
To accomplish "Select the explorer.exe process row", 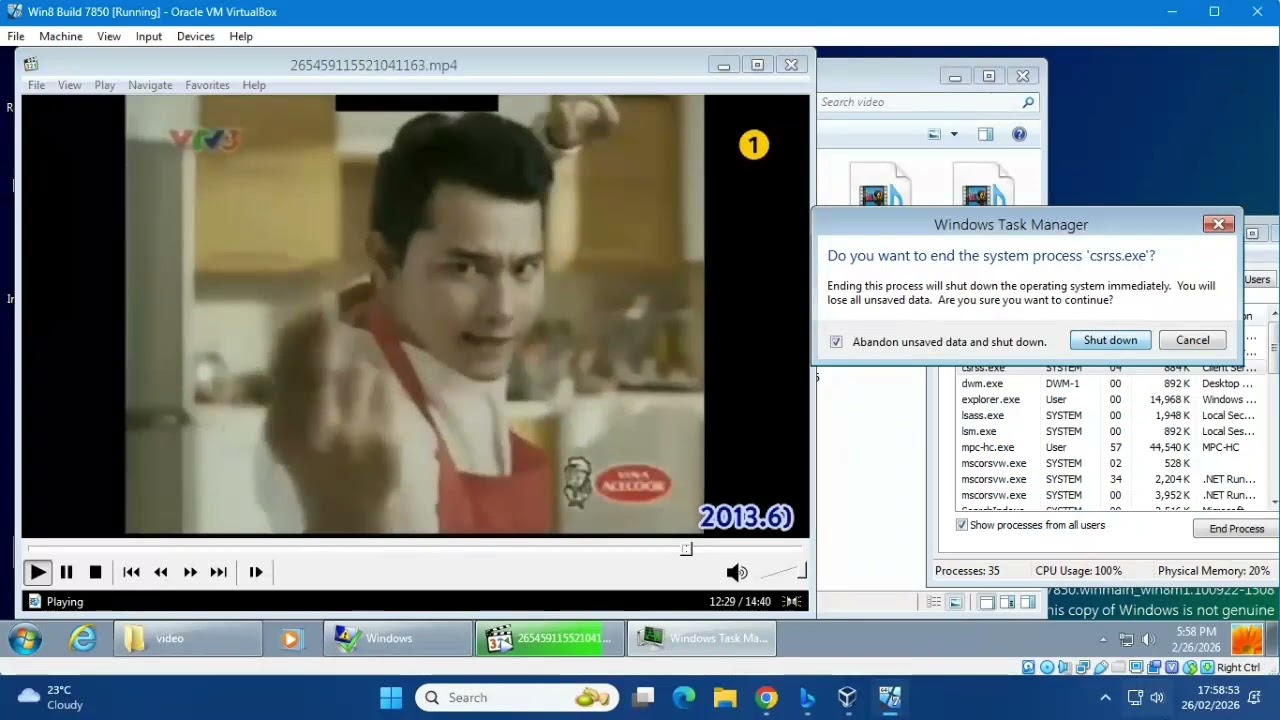I will pyautogui.click(x=1110, y=399).
